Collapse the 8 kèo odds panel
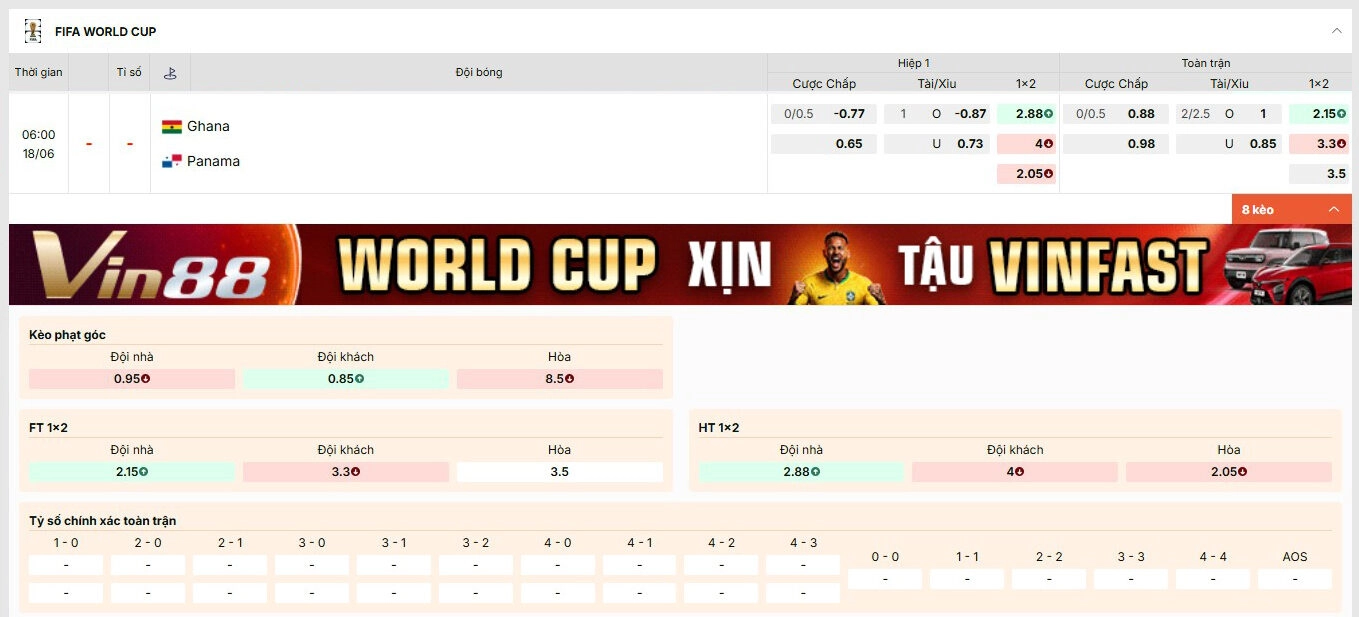This screenshot has height=617, width=1359. point(1292,209)
